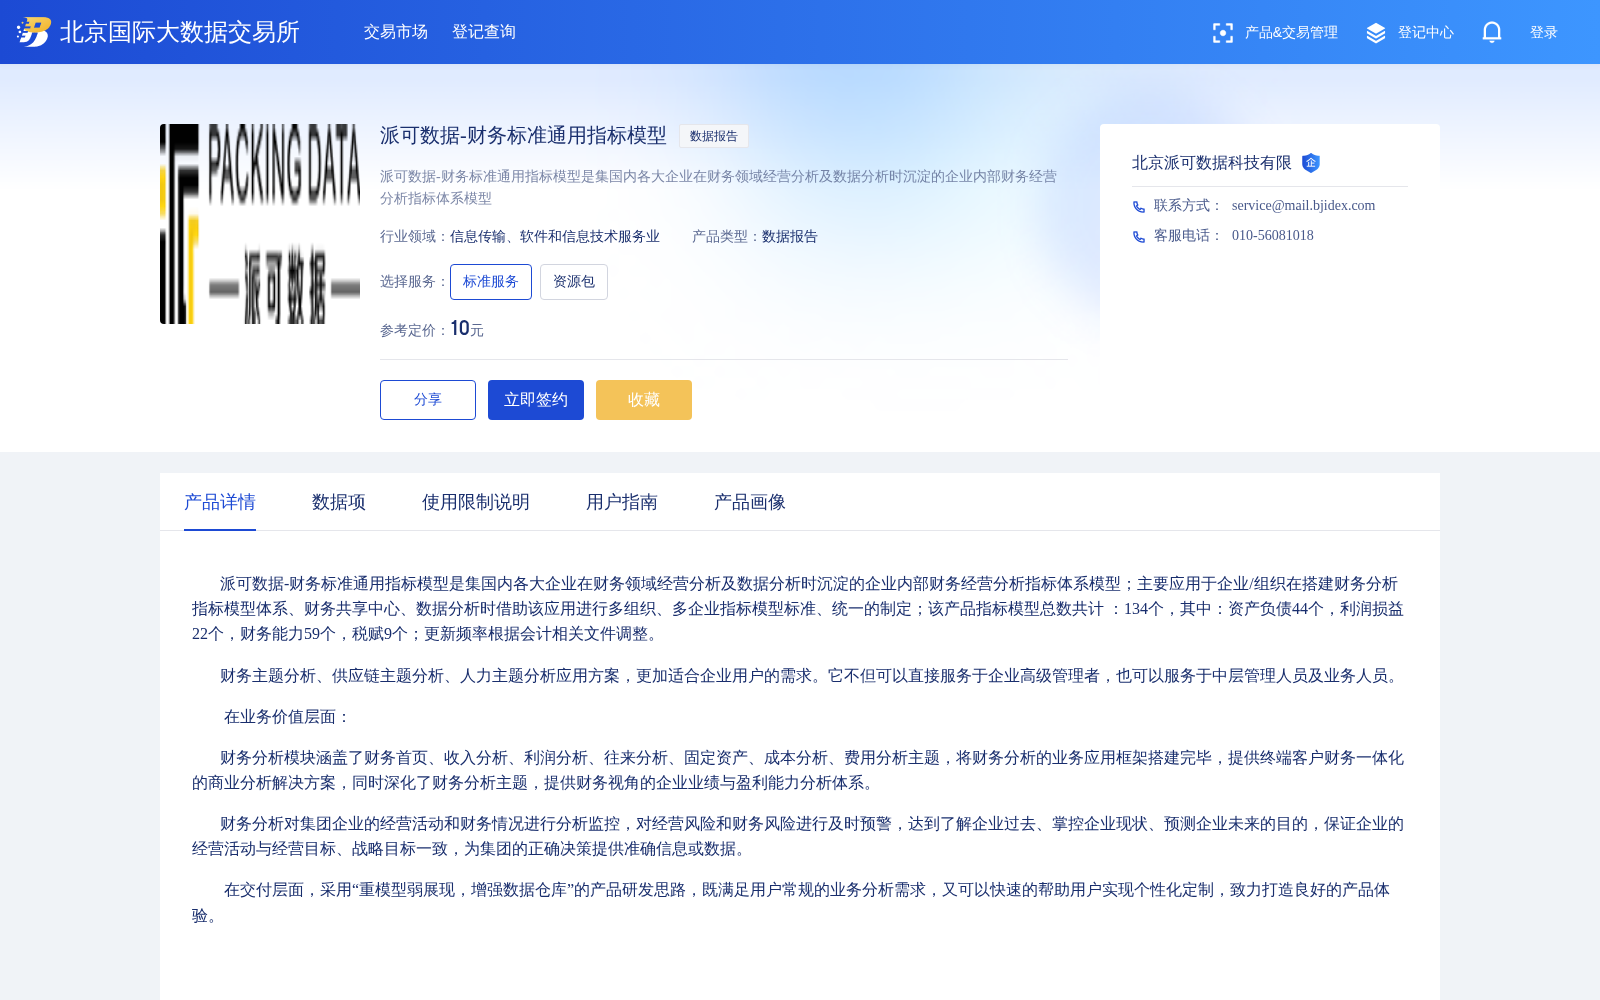Open the 用户指南 tab

[622, 502]
